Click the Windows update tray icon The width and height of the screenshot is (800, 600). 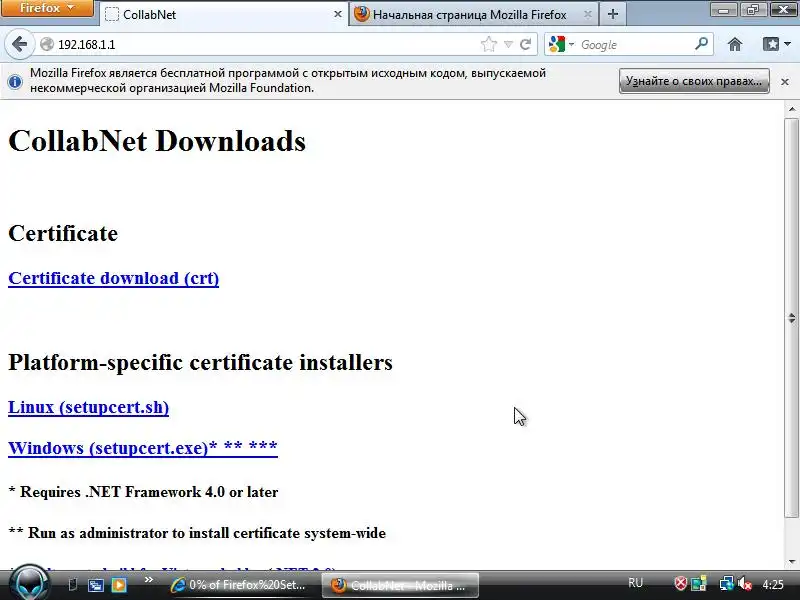(698, 583)
